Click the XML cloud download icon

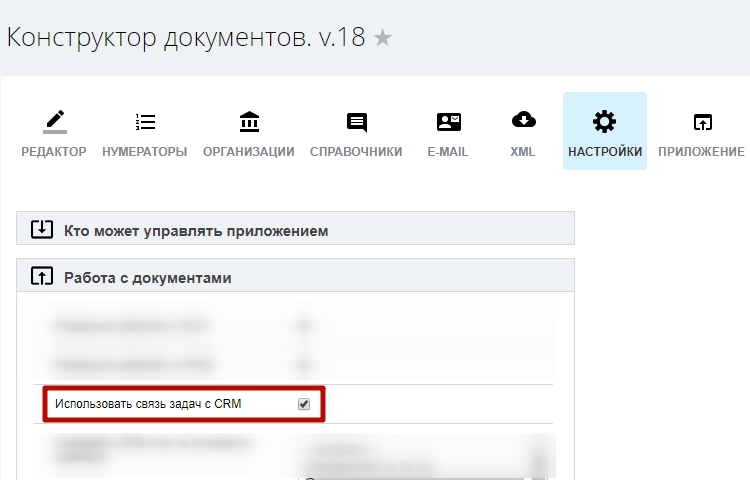coord(523,121)
